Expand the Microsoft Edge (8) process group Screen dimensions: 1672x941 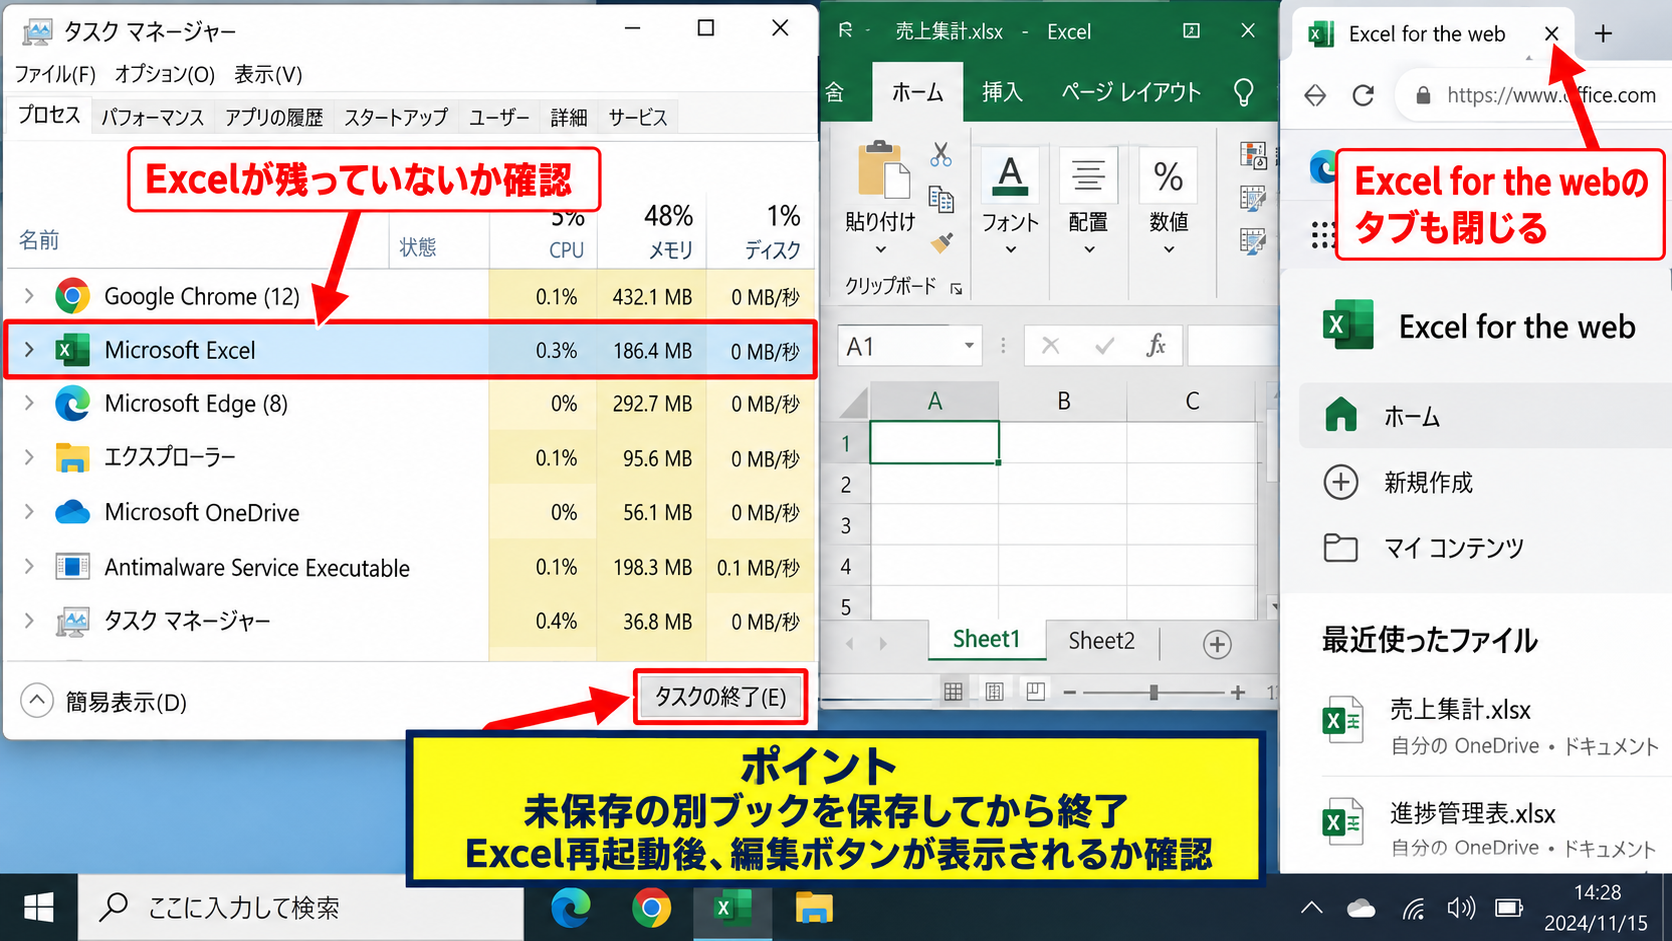[x=29, y=403]
